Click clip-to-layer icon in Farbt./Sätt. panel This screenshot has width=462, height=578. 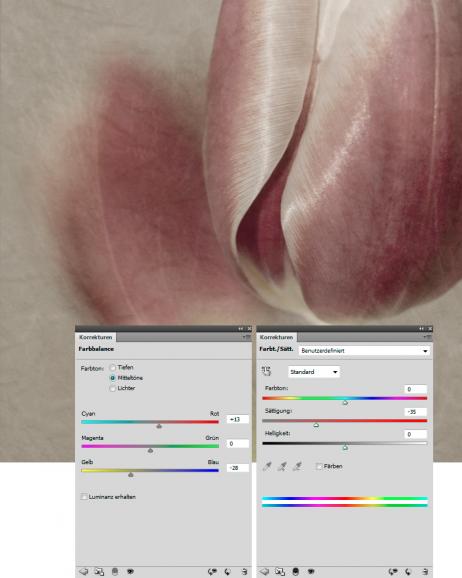[x=295, y=571]
